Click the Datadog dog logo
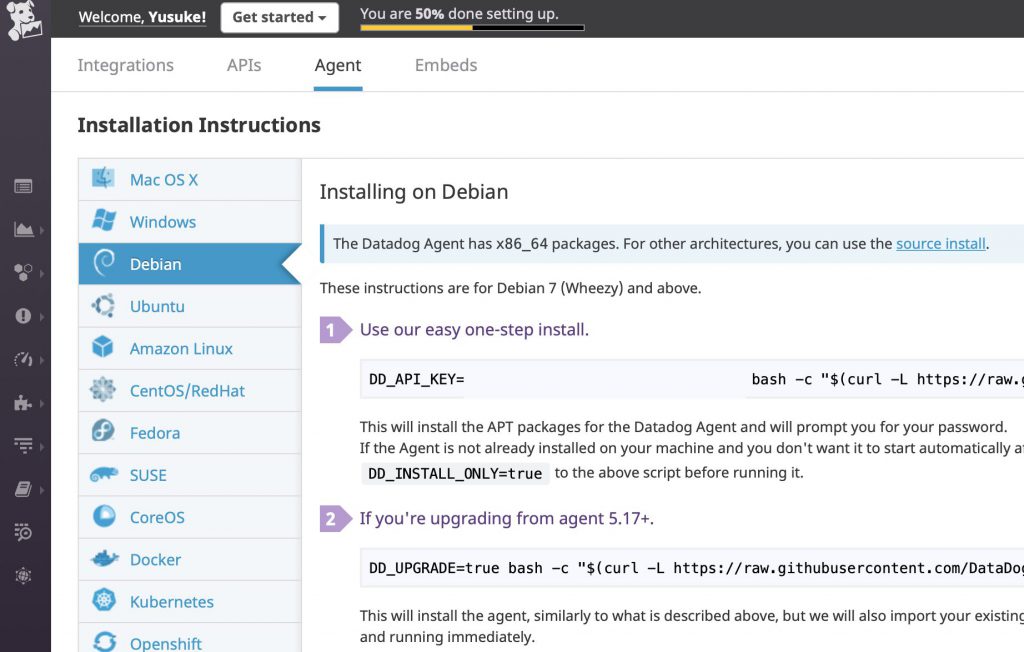1024x652 pixels. click(x=24, y=20)
